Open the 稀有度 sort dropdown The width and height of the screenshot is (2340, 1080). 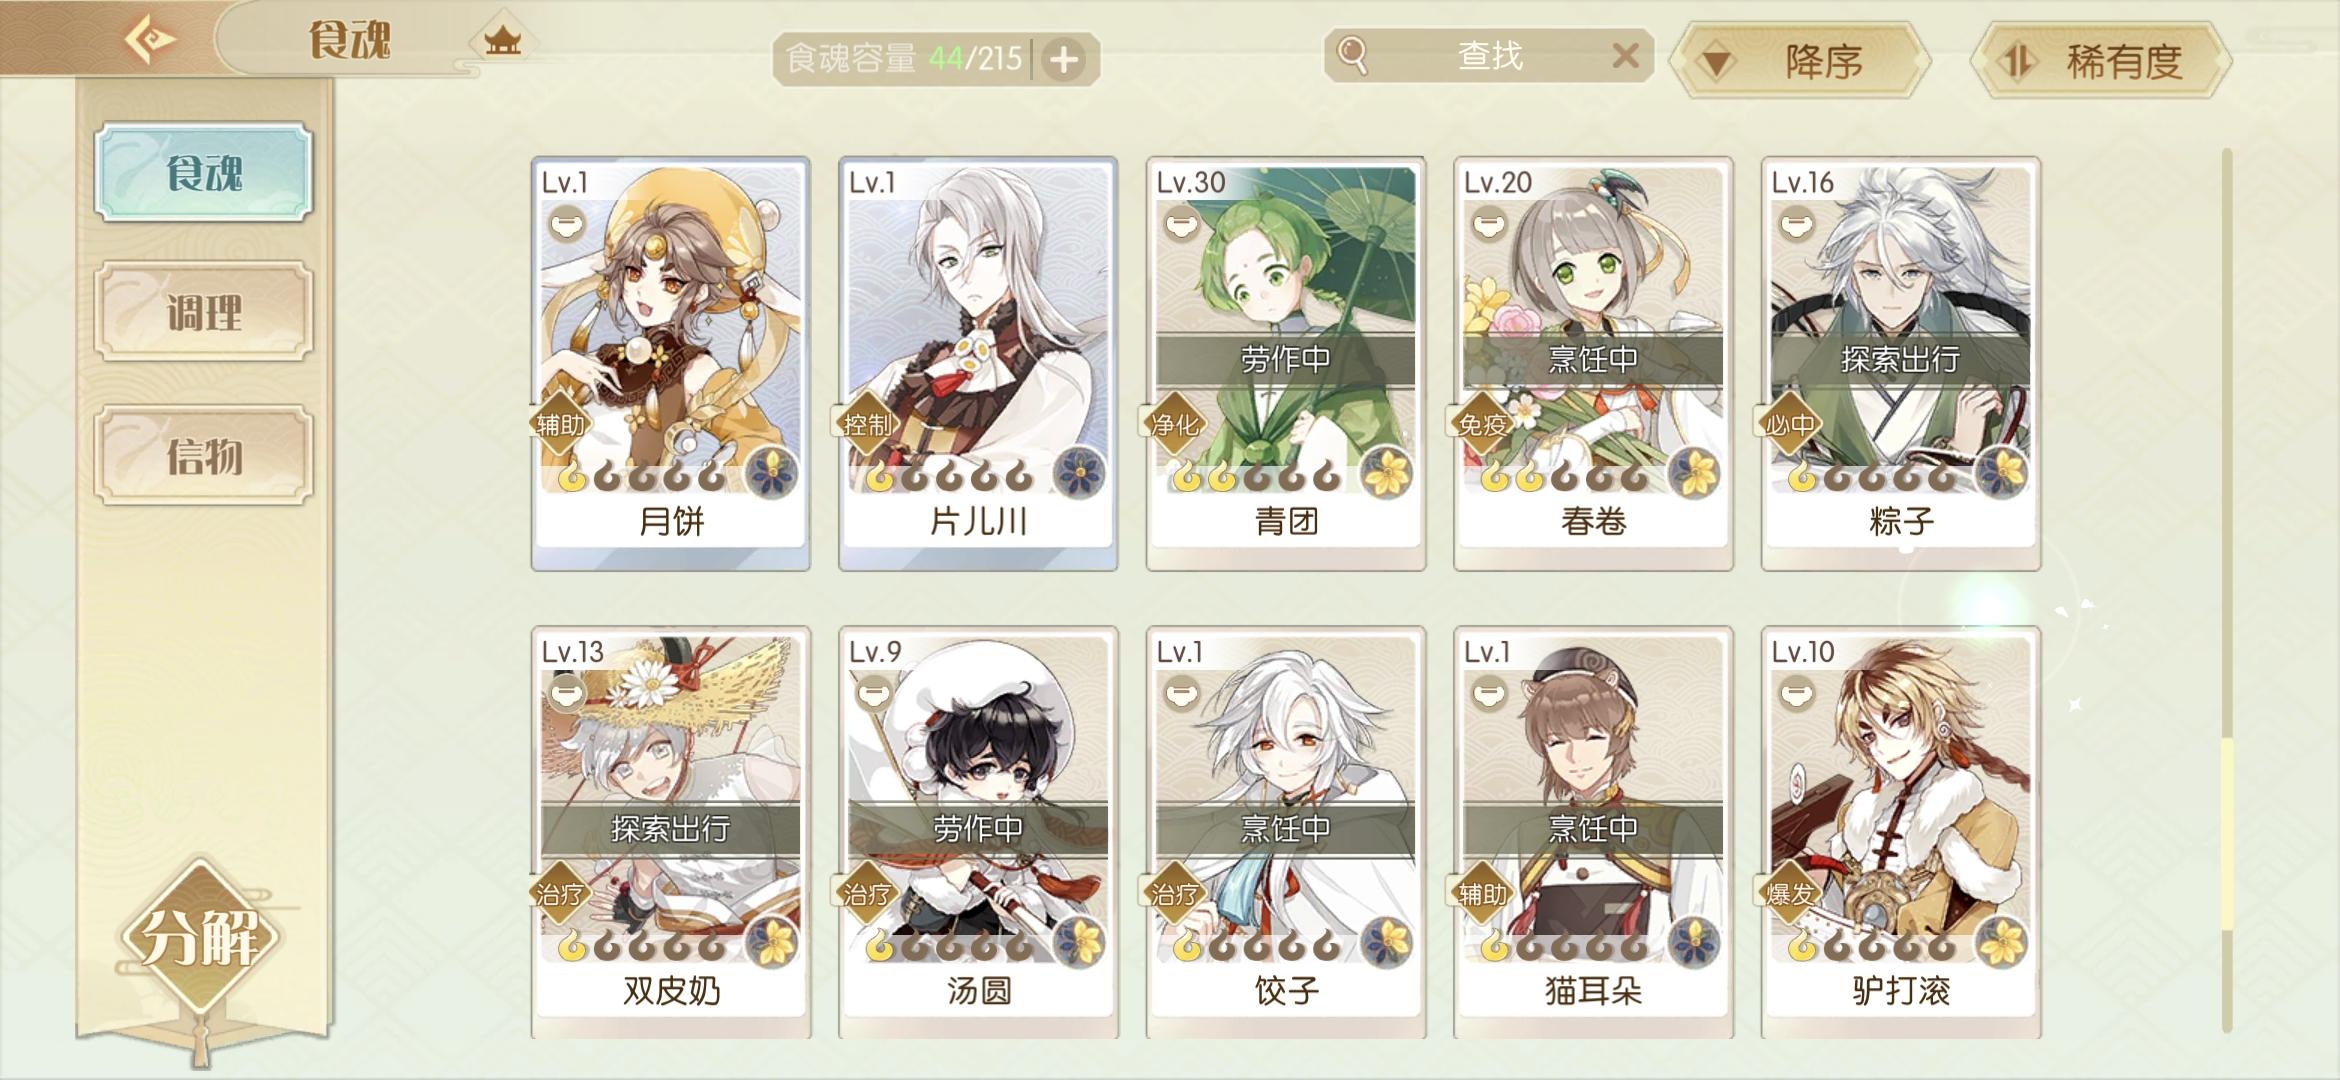2101,62
